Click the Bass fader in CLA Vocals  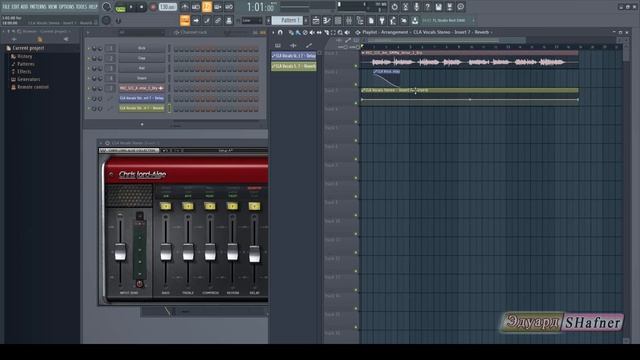tap(166, 251)
